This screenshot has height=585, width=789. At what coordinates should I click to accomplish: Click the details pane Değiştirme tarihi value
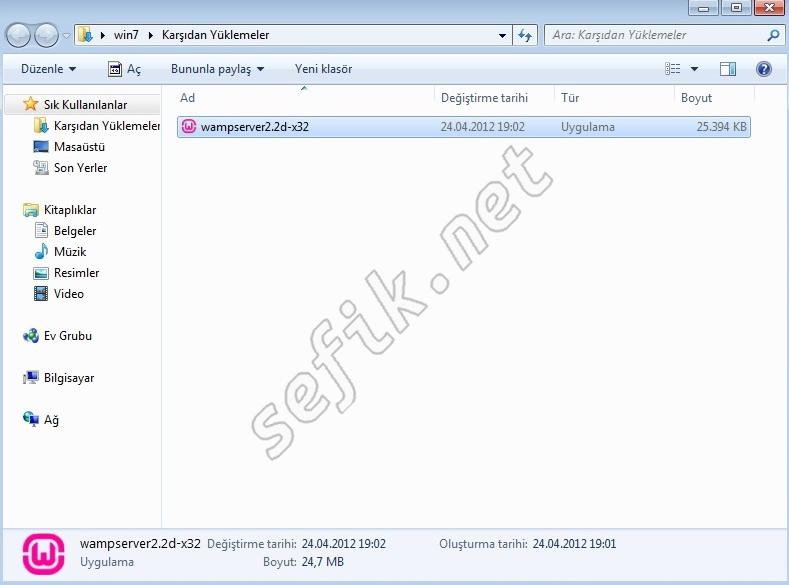click(x=344, y=544)
